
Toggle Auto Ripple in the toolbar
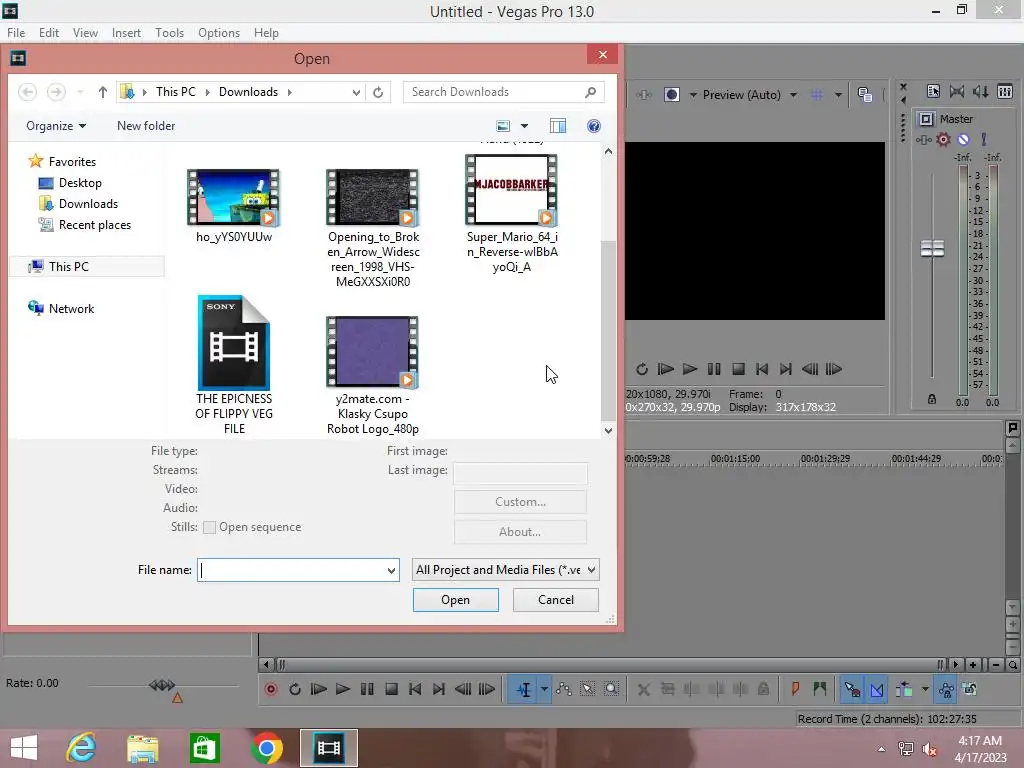point(904,689)
